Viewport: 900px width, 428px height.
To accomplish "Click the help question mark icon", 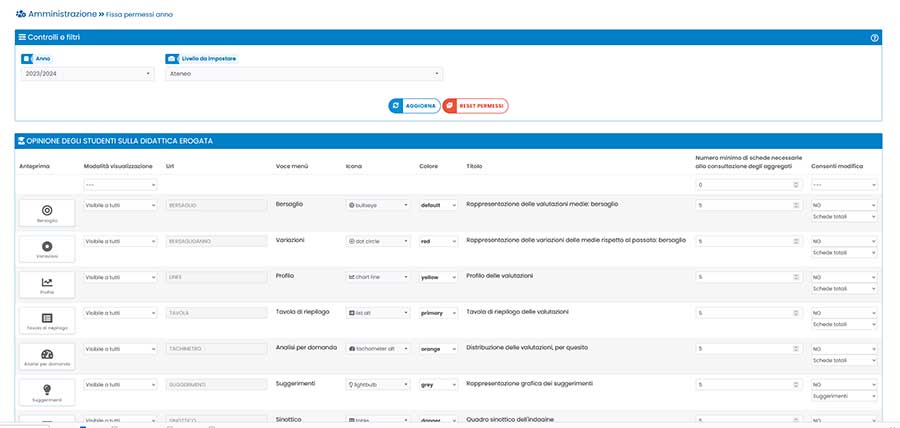I will (874, 37).
